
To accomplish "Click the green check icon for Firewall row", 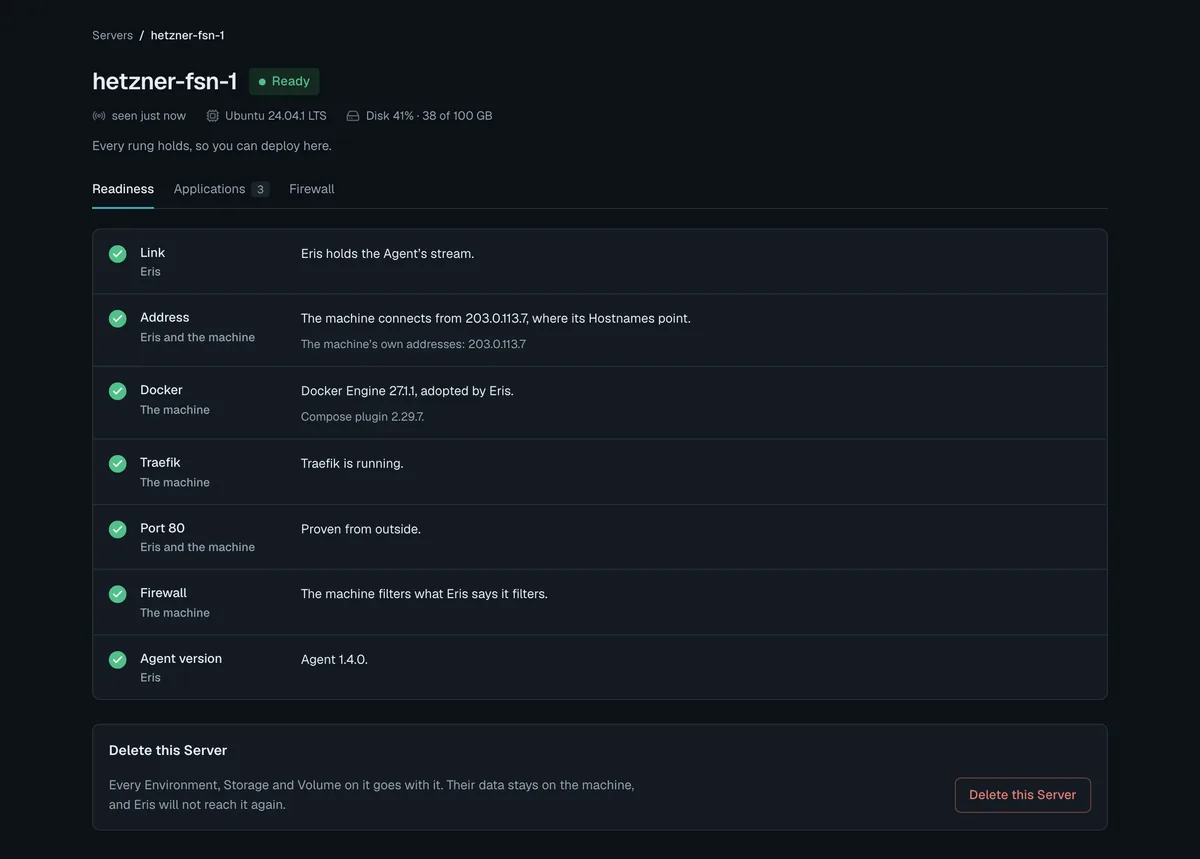I will (x=118, y=594).
